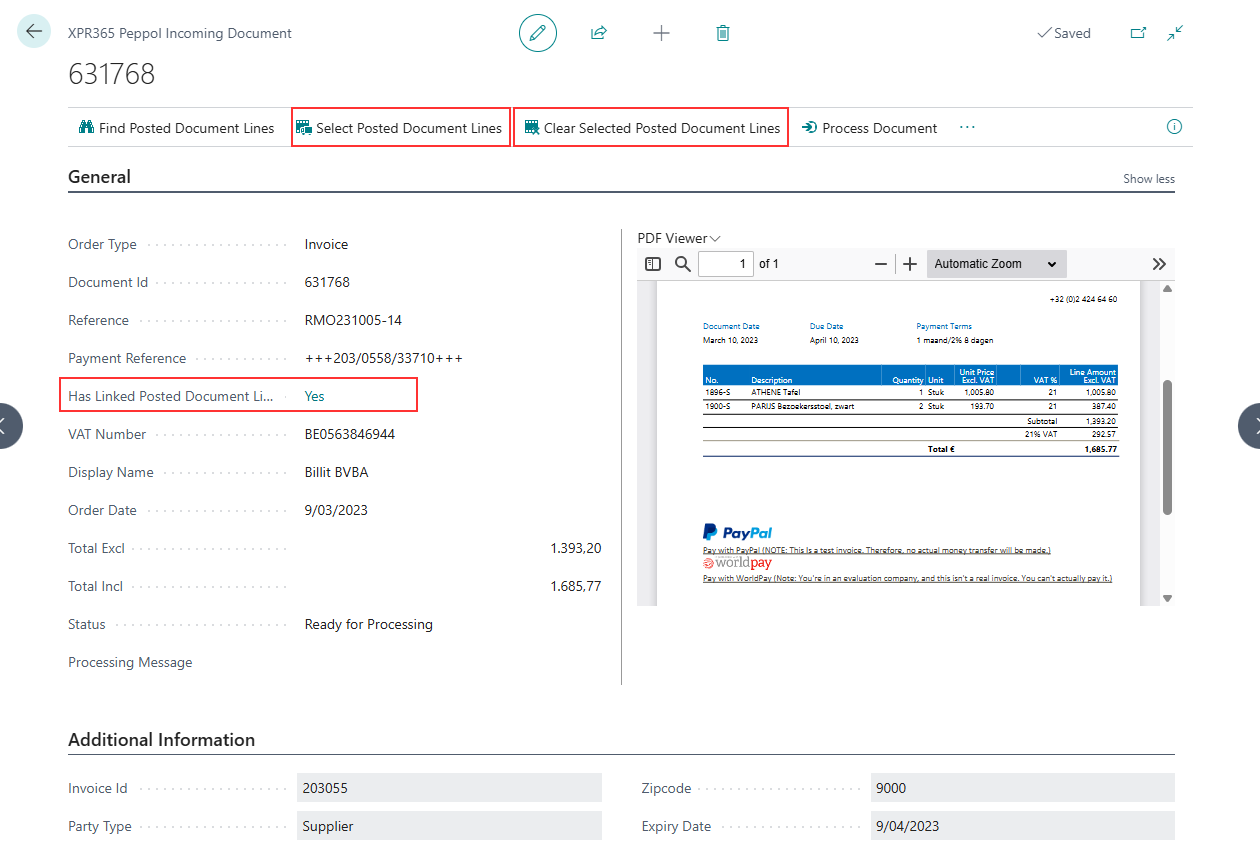Image resolution: width=1260 pixels, height=844 pixels.
Task: Click PARIJS Bezoekersstoel row in PDF
Action: [910, 406]
